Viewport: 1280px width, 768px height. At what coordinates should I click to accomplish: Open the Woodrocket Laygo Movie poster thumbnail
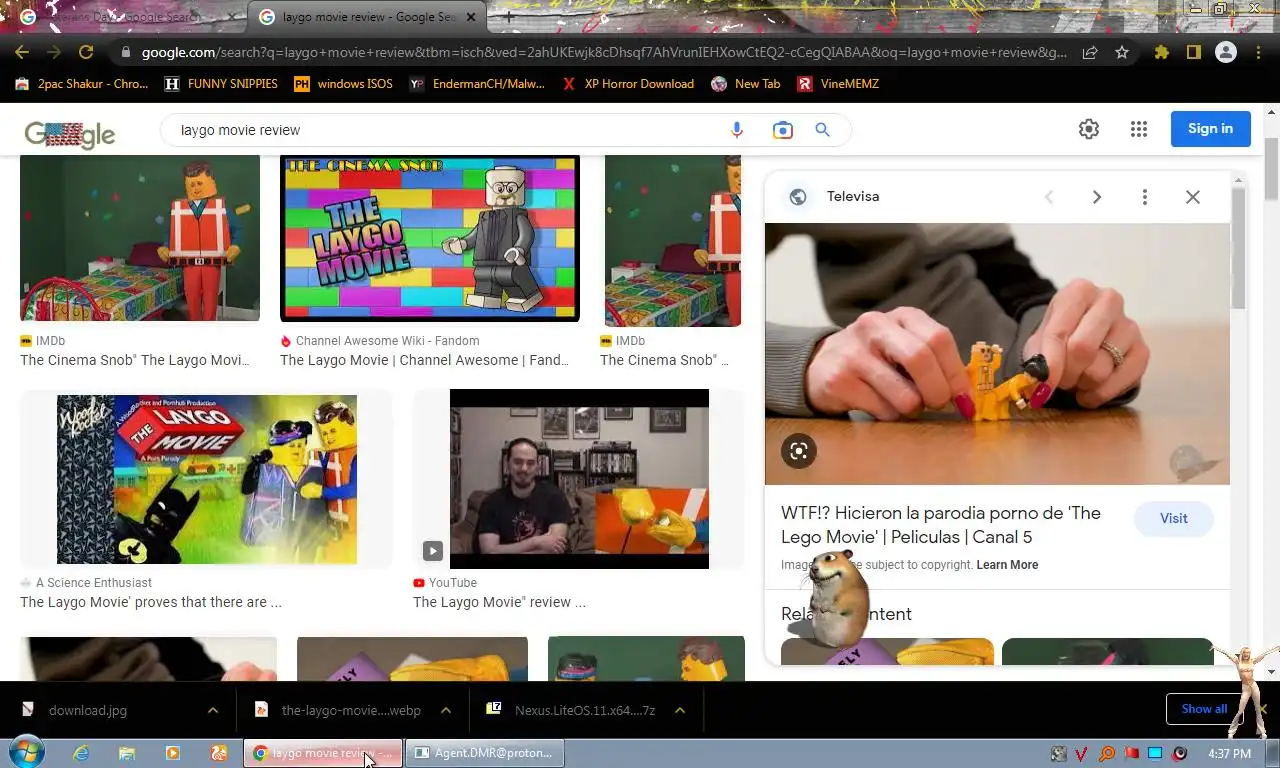(206, 479)
